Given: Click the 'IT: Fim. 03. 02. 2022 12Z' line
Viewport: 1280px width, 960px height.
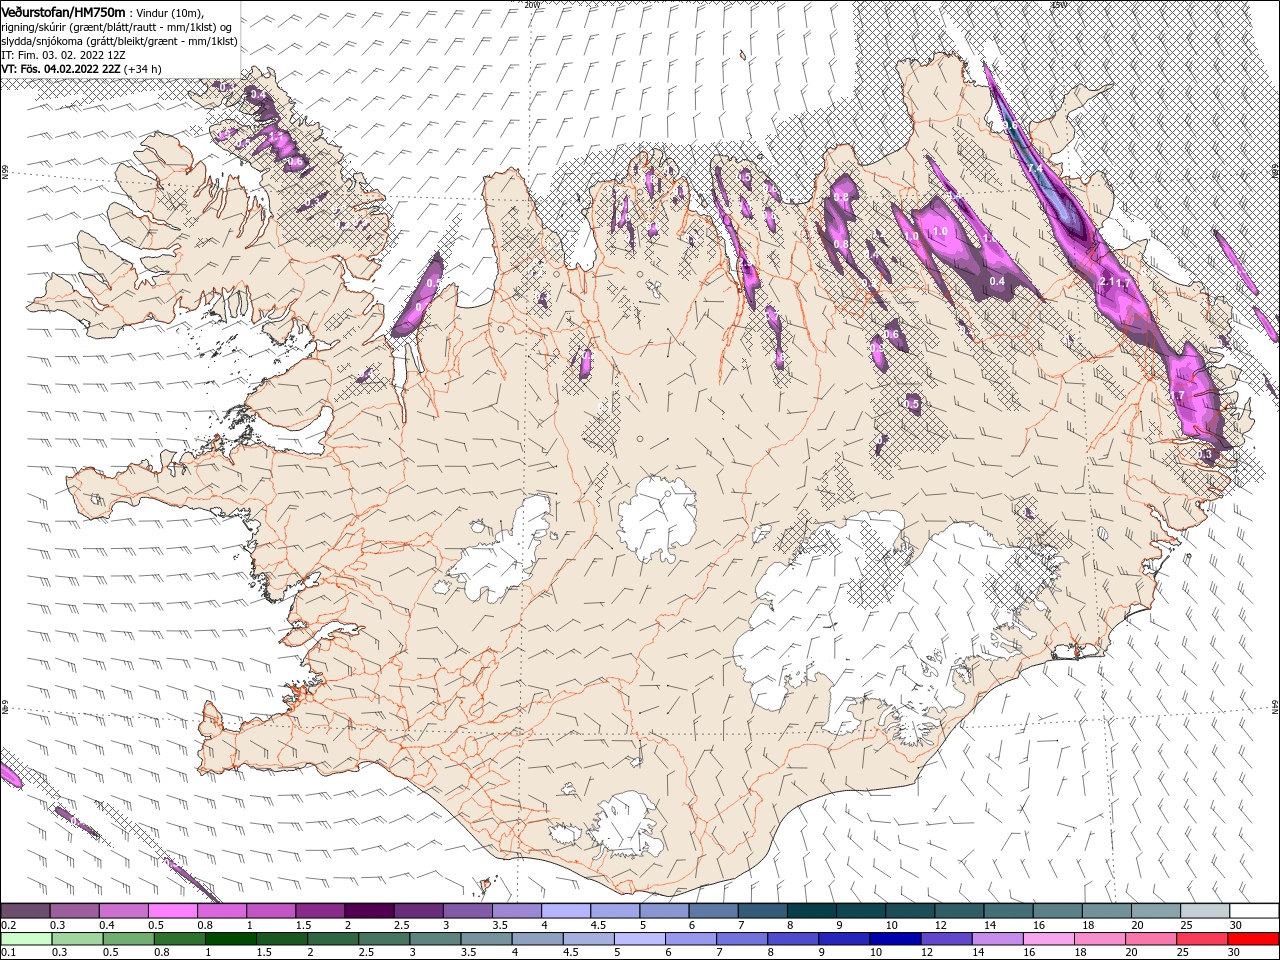Looking at the screenshot, I should coord(63,55).
